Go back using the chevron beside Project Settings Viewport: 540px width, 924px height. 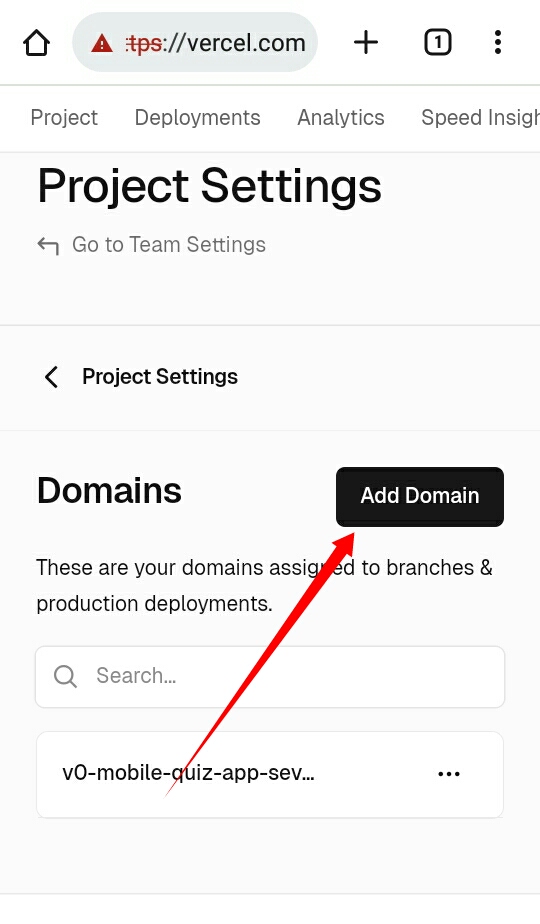point(52,377)
